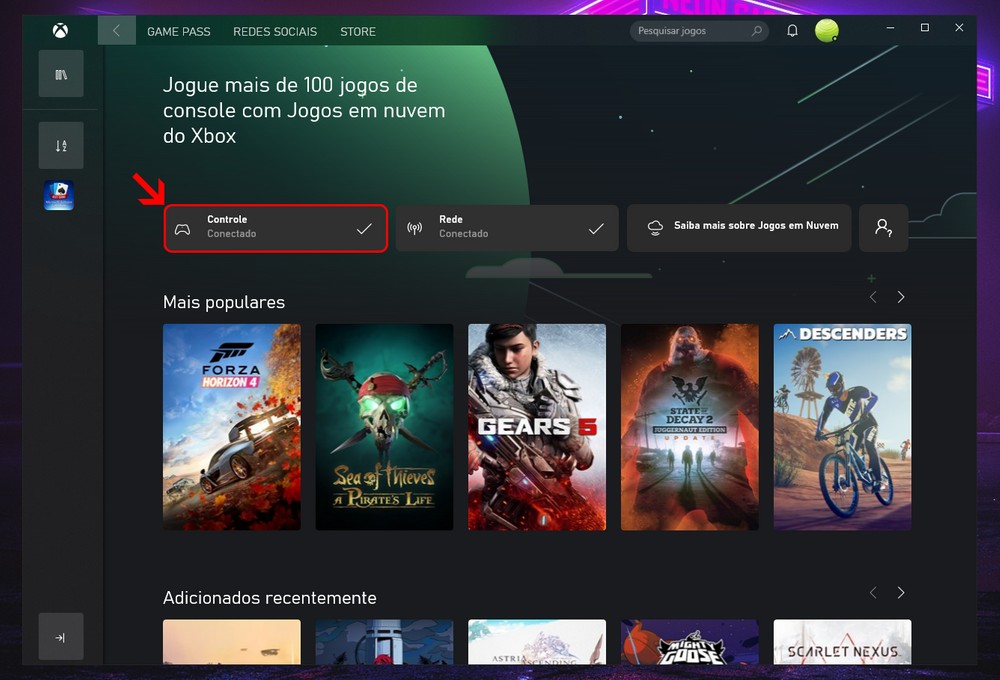Screen dimensions: 1000x680
Task: Minimize the Xbox app window
Action: [x=890, y=27]
